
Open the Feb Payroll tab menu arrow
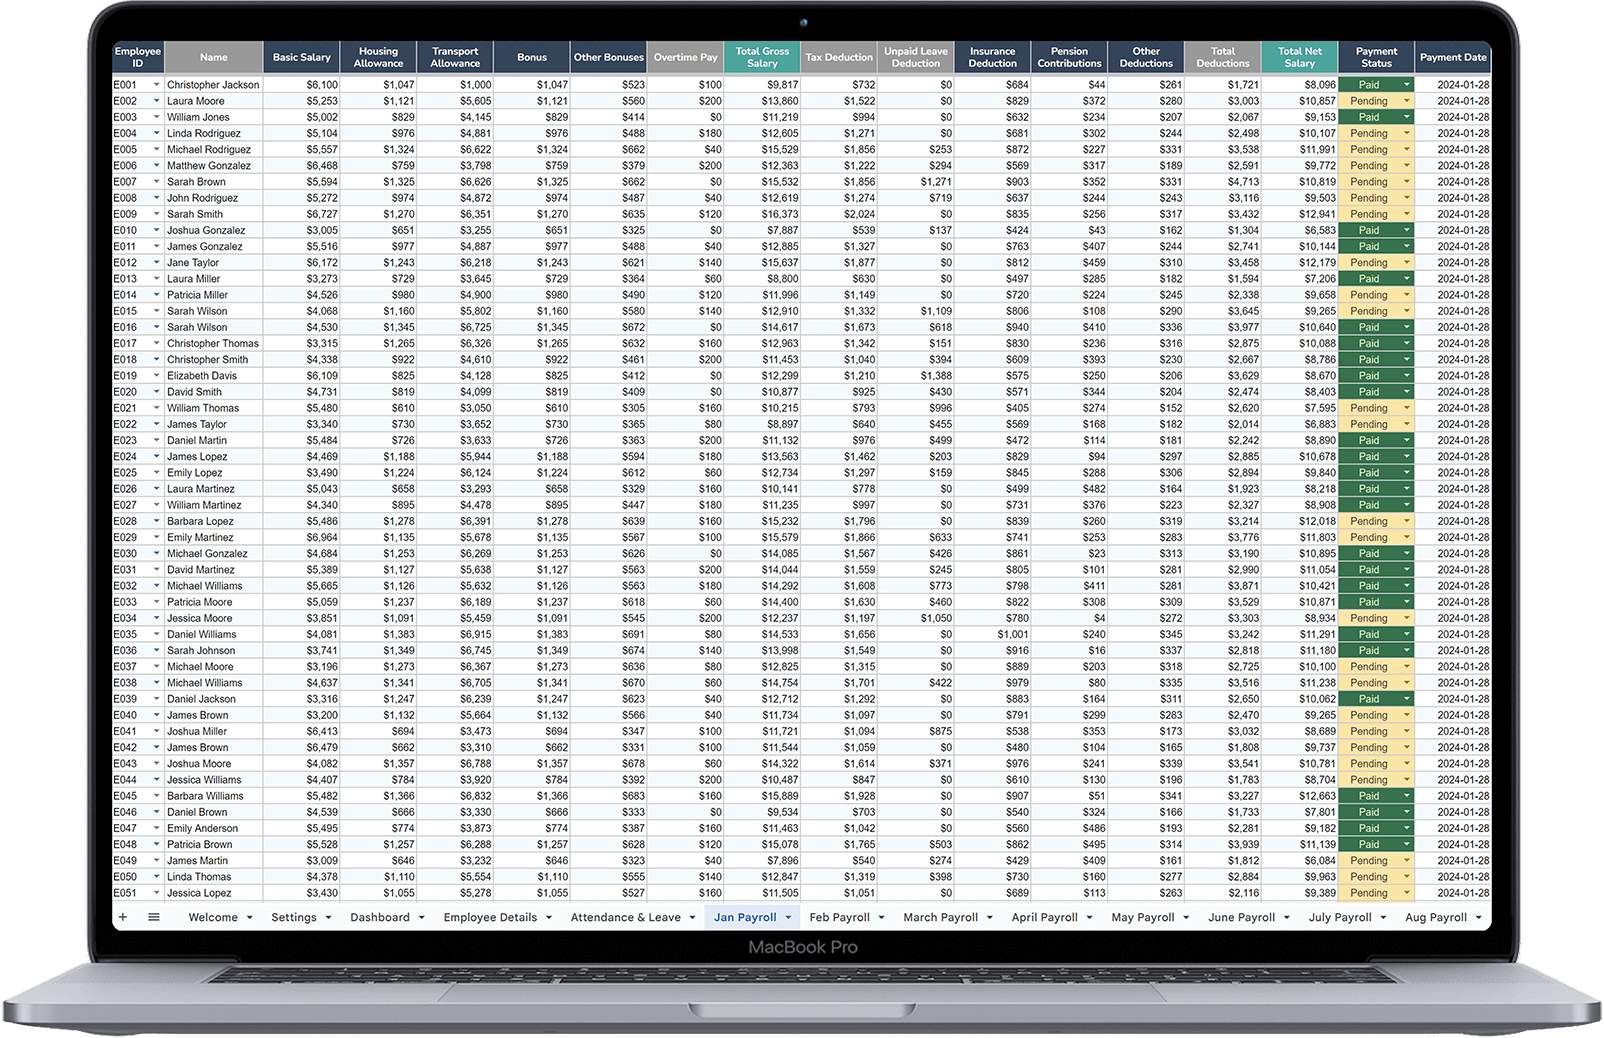pos(880,917)
